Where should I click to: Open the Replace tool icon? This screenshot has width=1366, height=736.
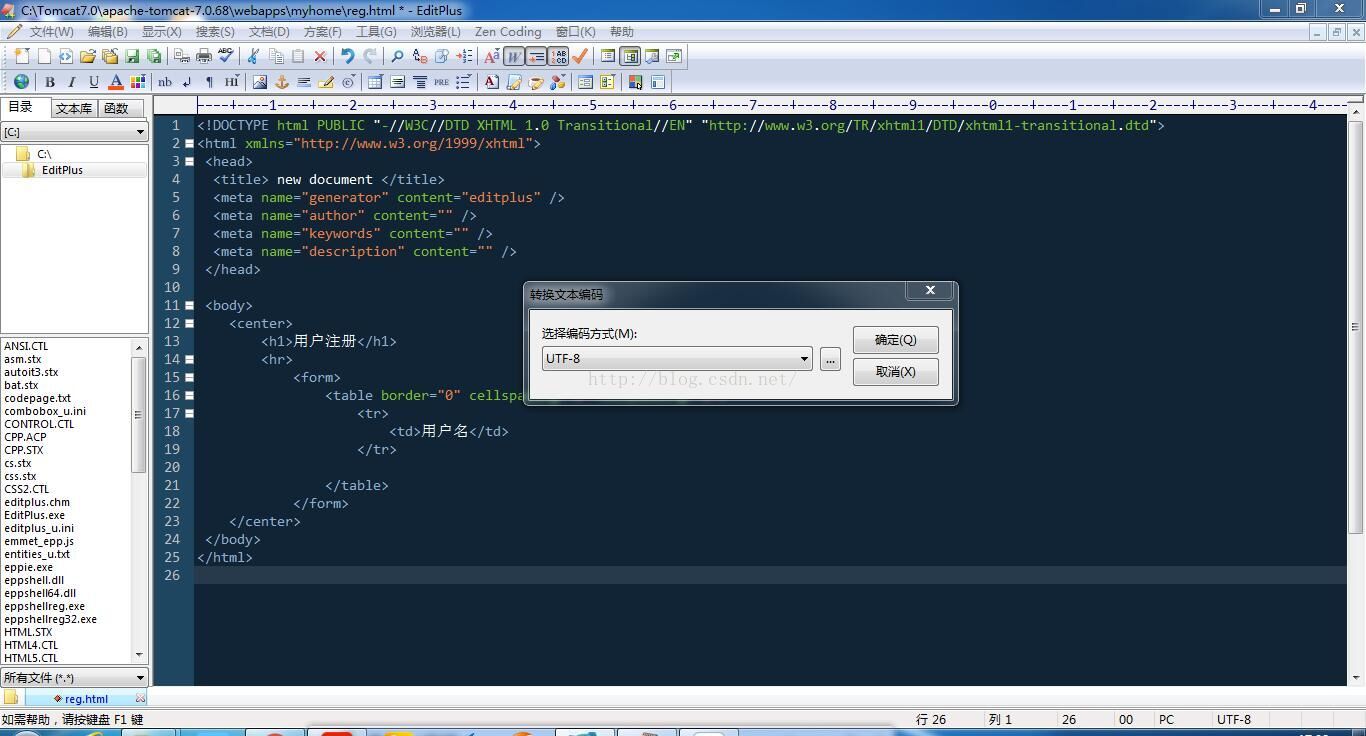point(420,56)
